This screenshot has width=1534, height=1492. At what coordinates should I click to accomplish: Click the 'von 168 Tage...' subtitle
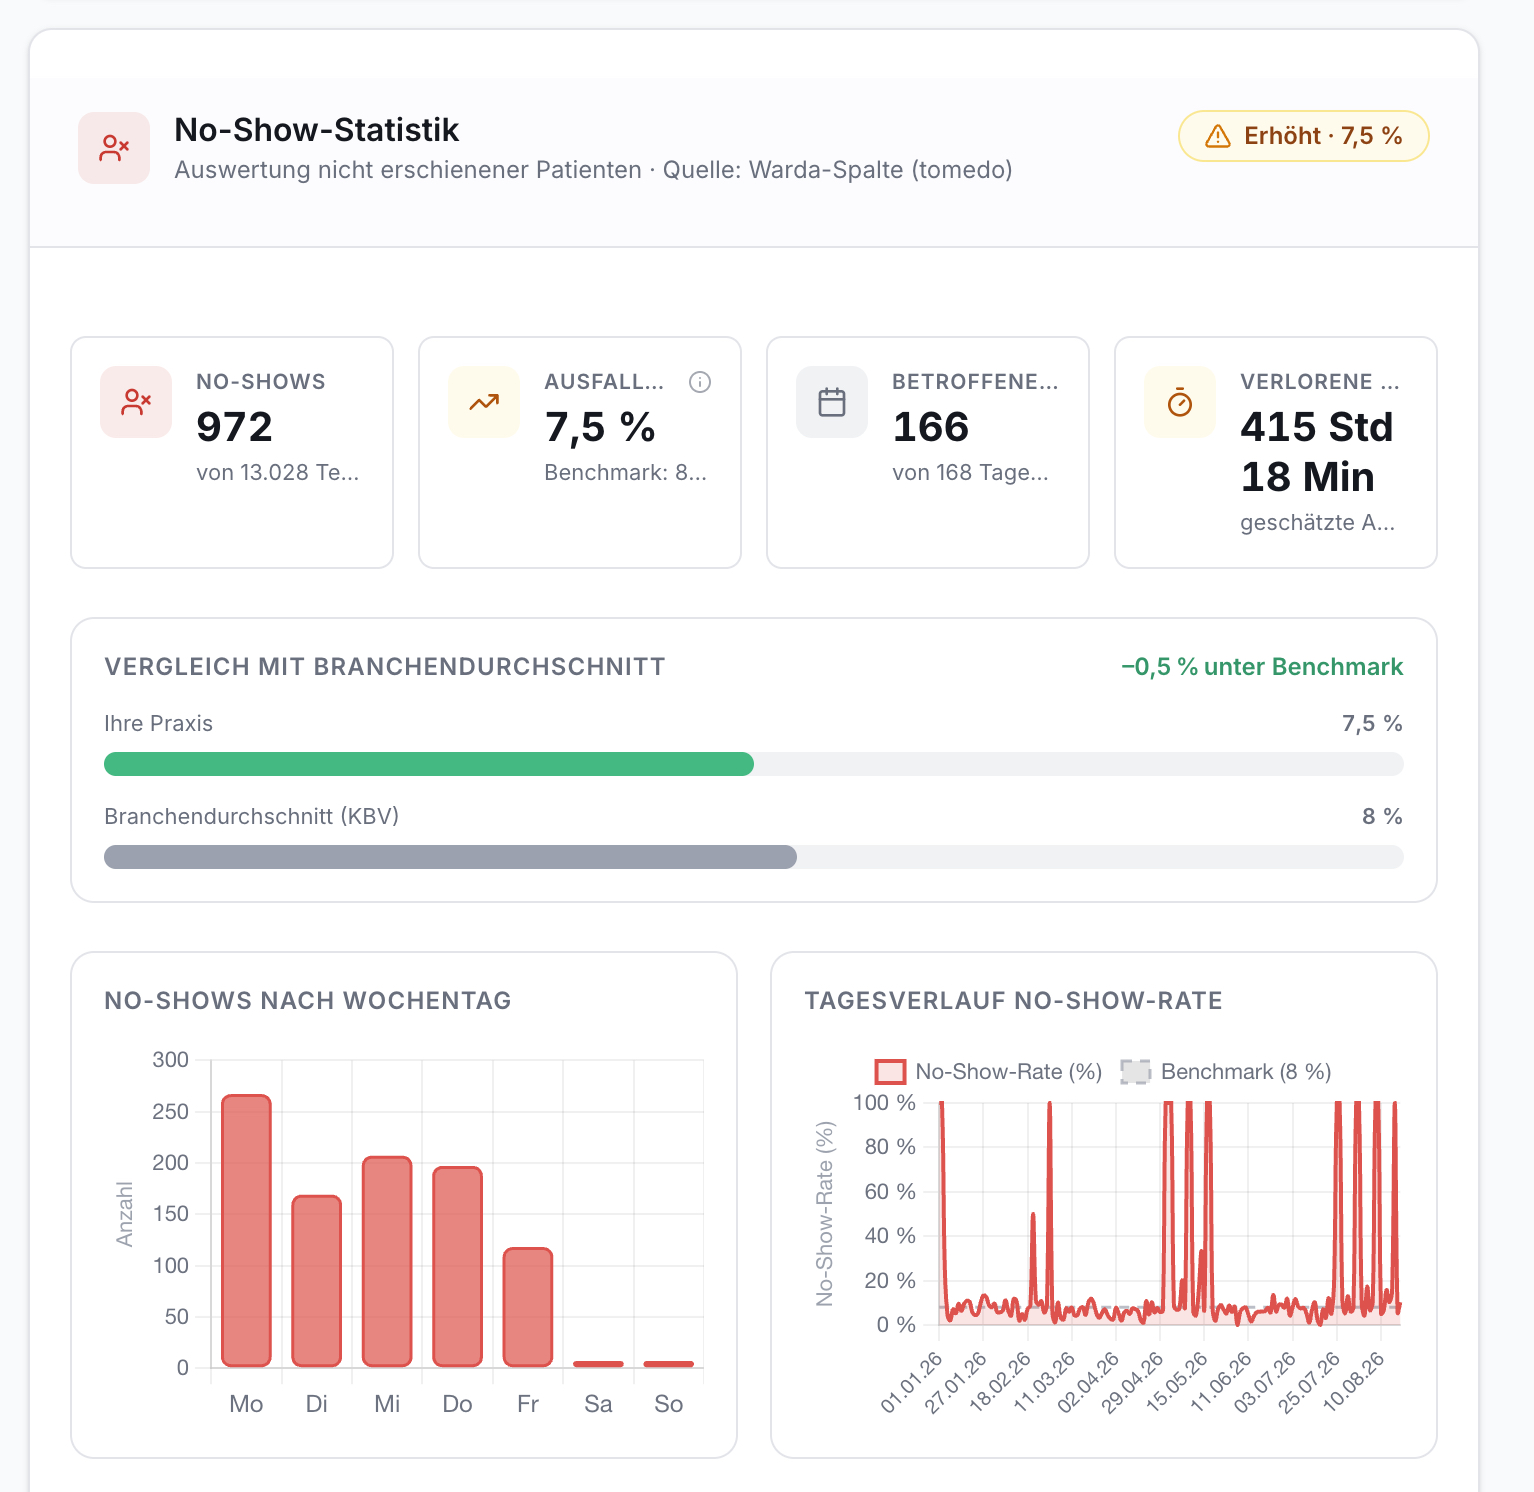point(970,473)
